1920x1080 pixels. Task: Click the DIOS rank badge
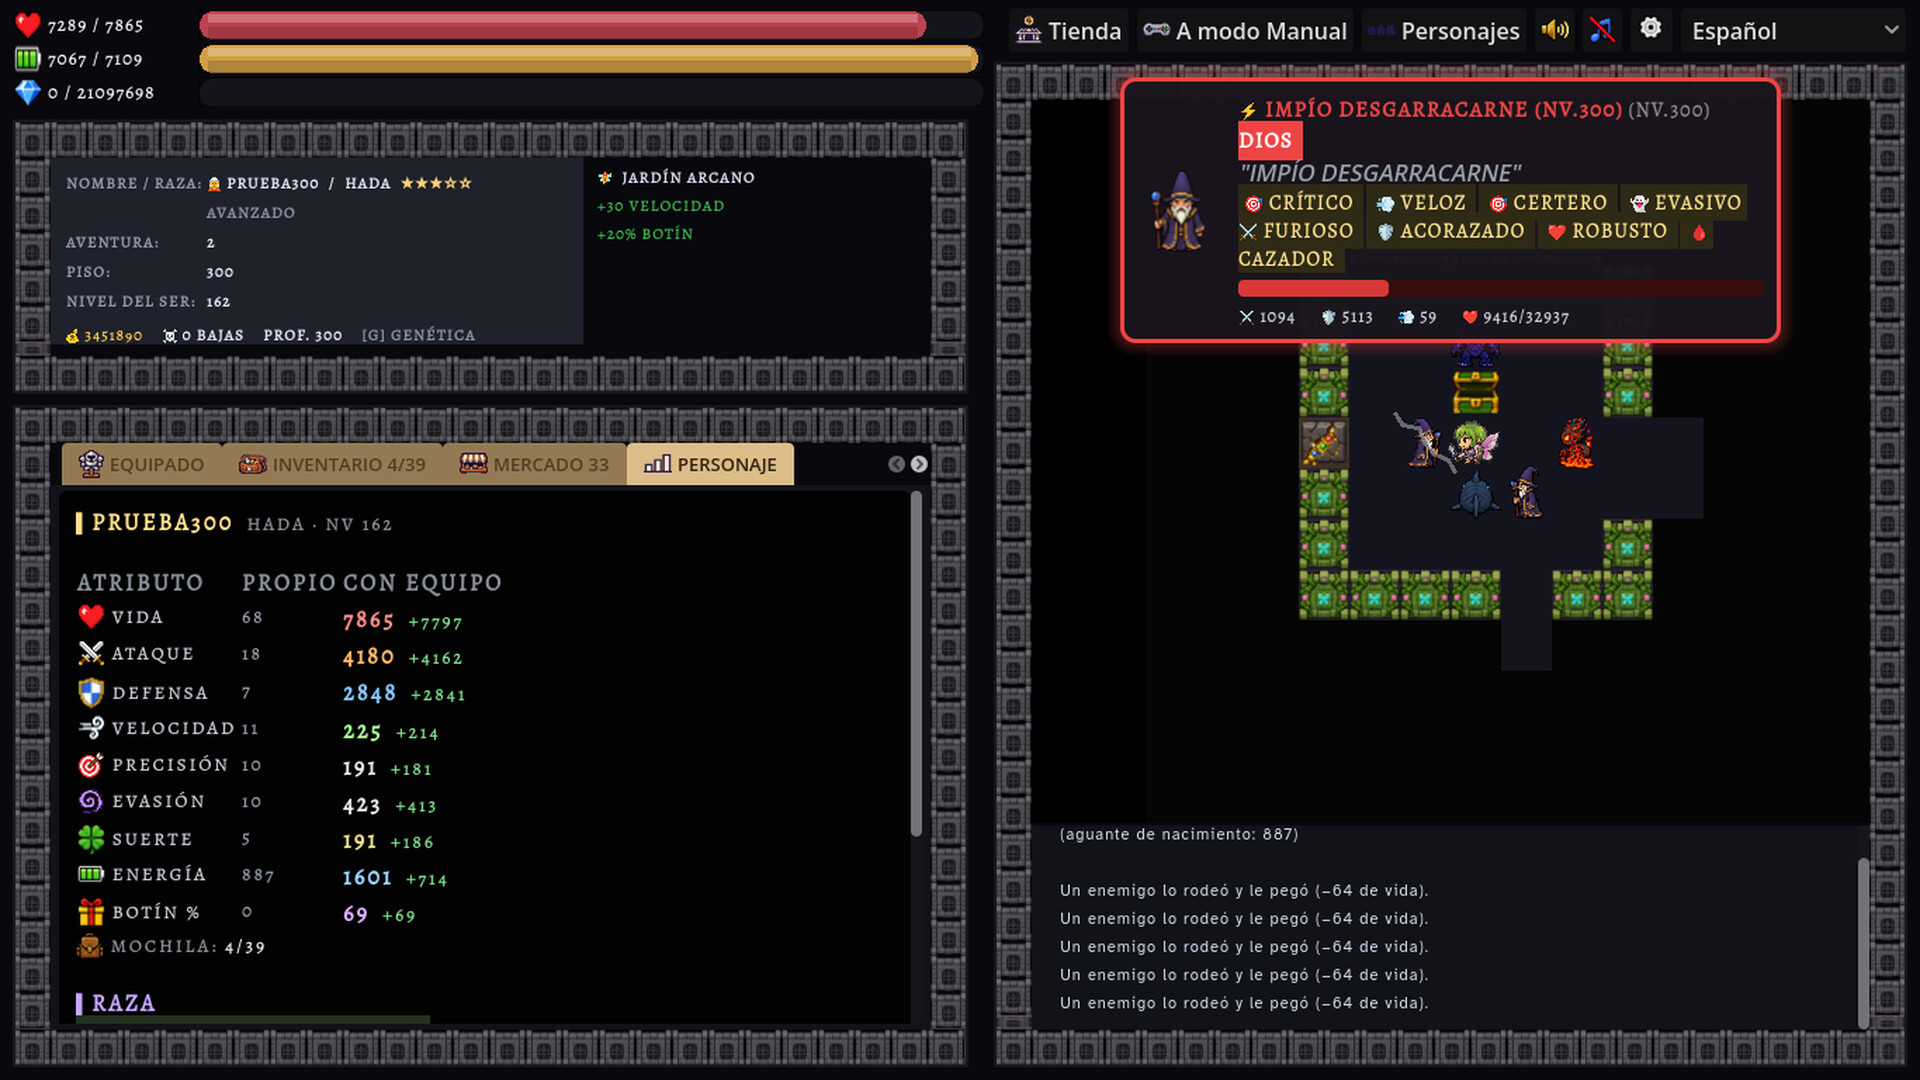pyautogui.click(x=1269, y=141)
